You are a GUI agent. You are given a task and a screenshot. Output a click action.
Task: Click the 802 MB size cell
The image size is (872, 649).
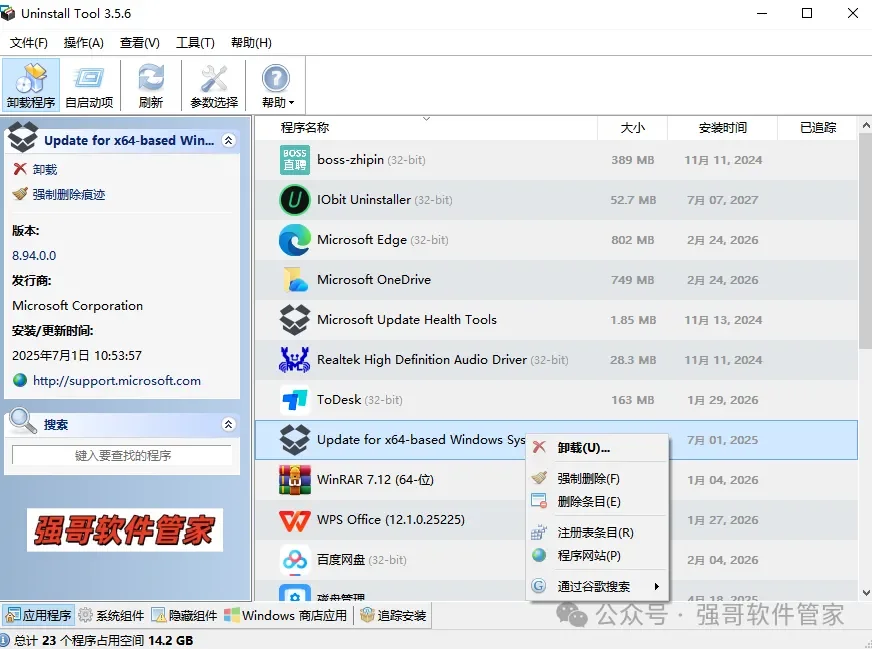click(x=633, y=240)
